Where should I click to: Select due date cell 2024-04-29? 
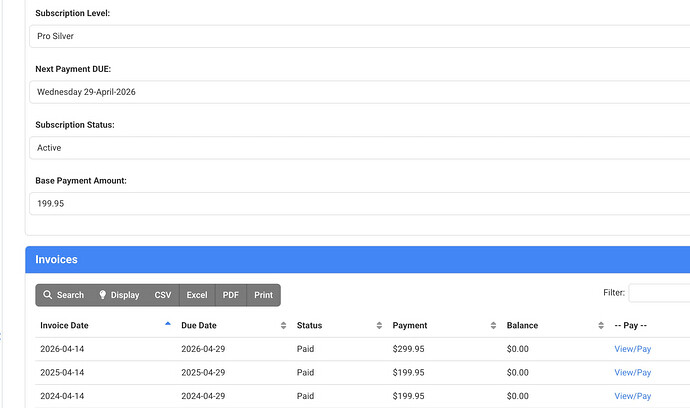[203, 396]
